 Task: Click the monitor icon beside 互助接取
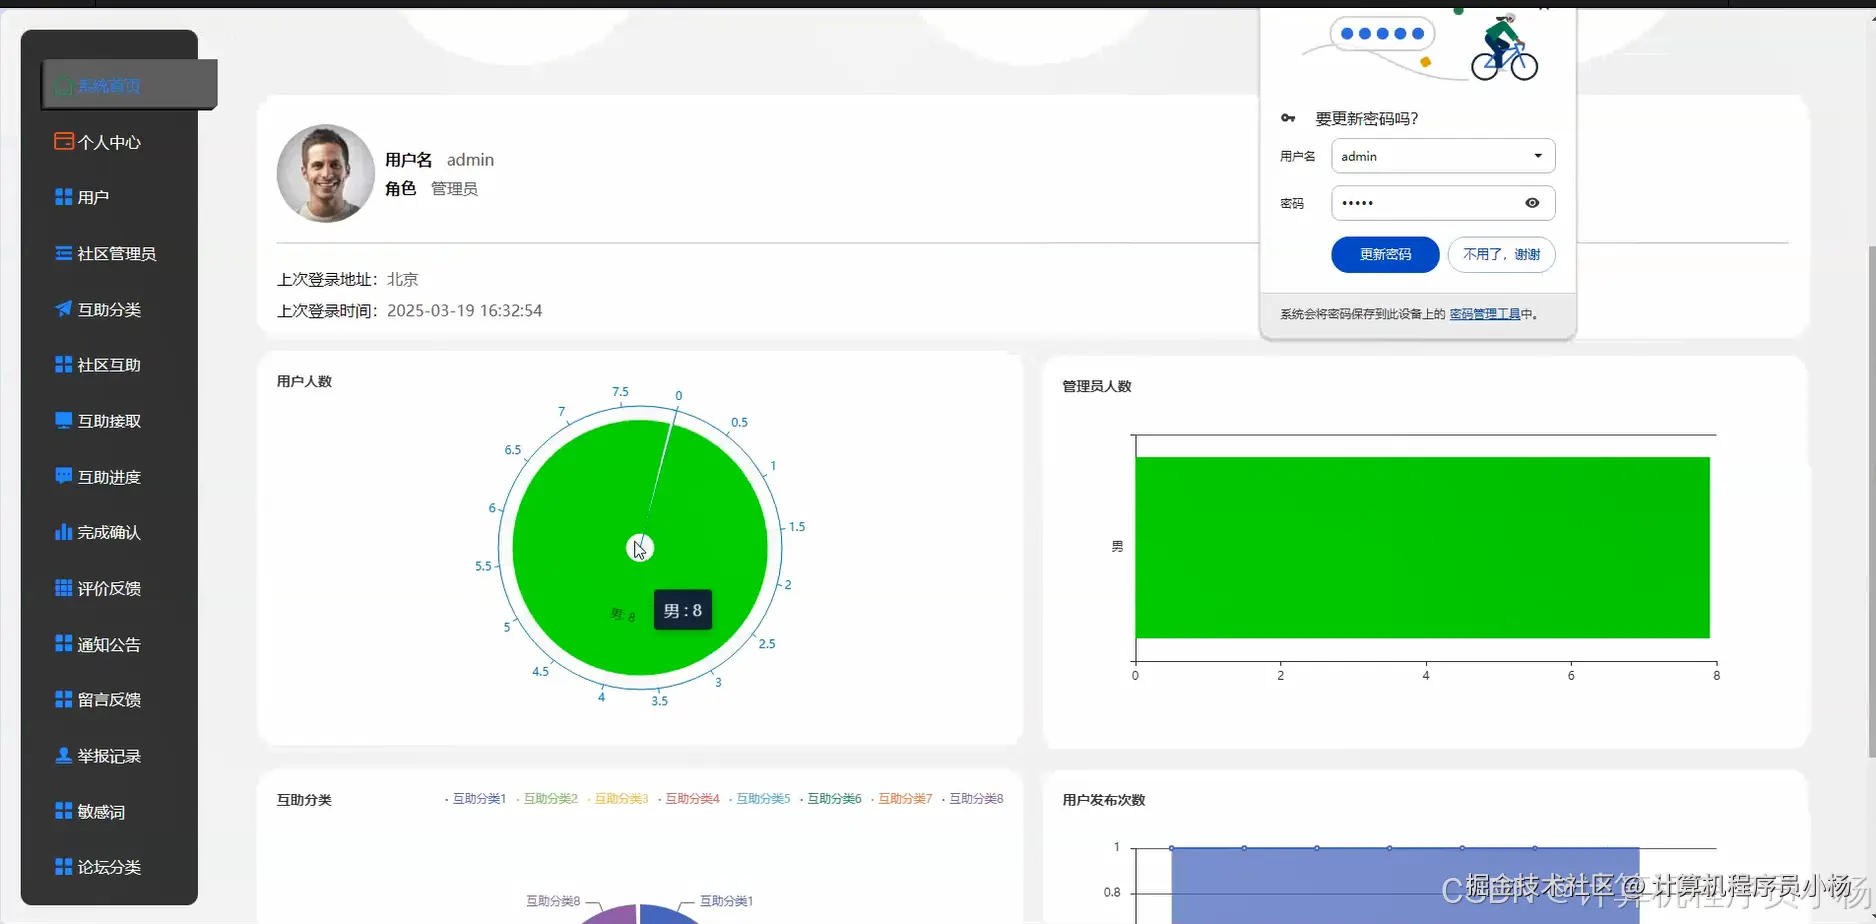64,420
